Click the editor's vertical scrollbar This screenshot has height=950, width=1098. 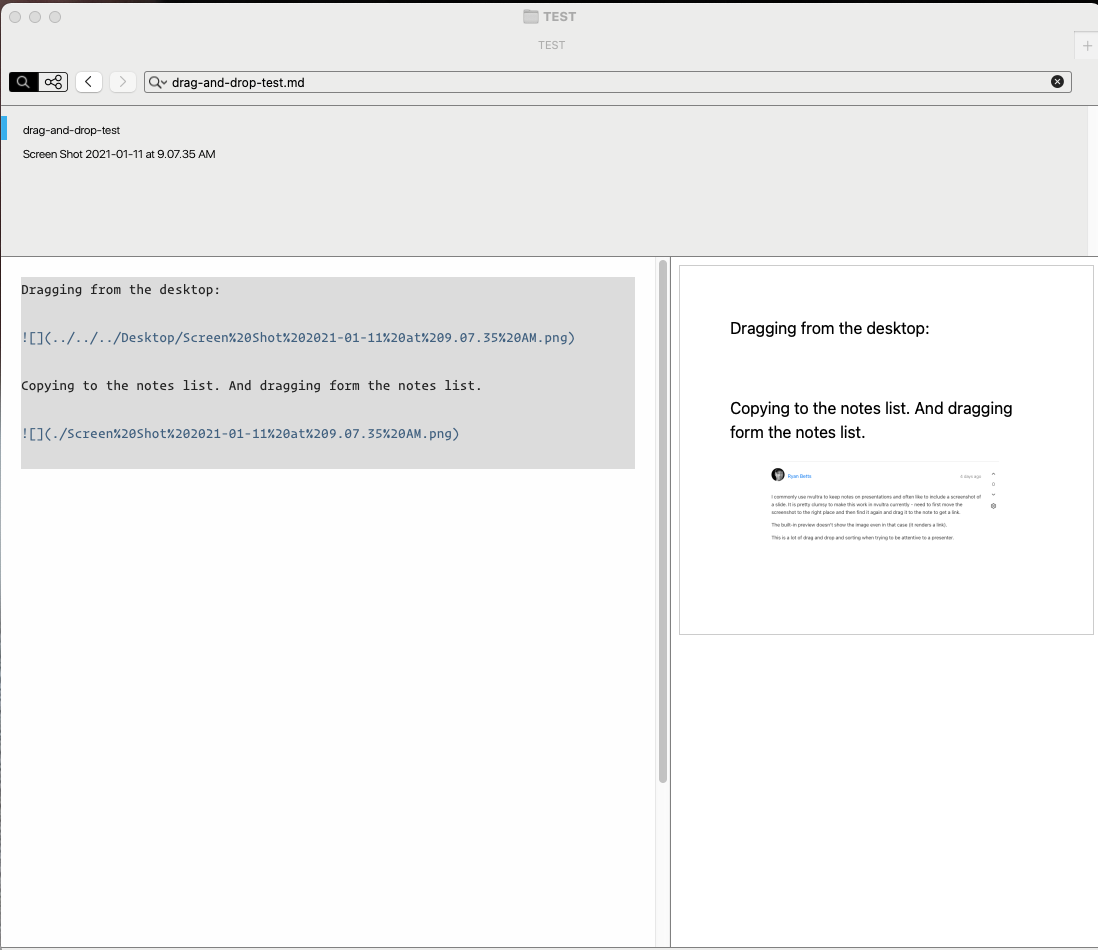[x=663, y=520]
